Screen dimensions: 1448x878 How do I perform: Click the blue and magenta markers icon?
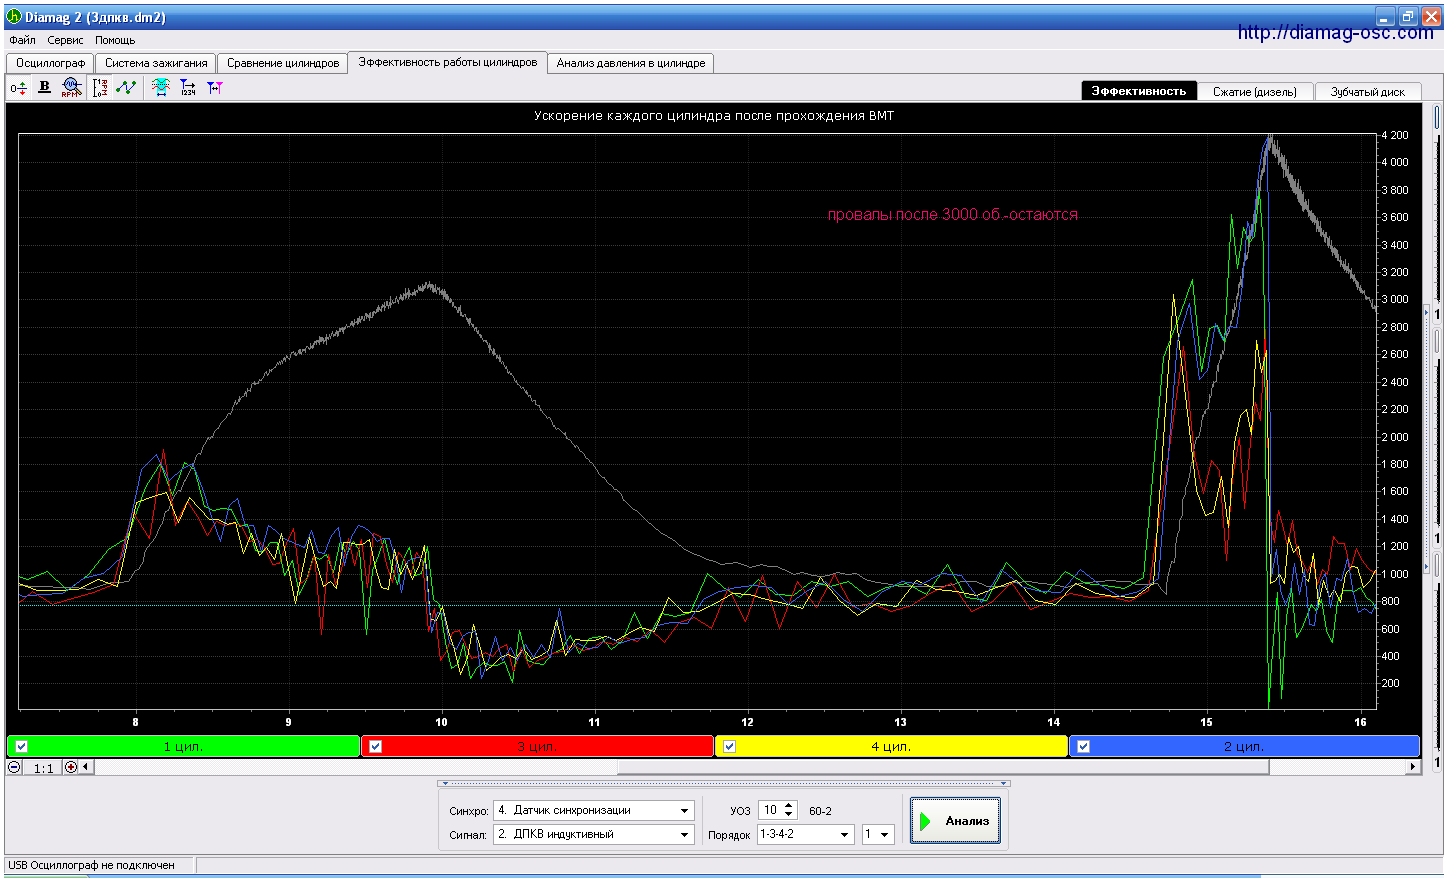[x=214, y=88]
